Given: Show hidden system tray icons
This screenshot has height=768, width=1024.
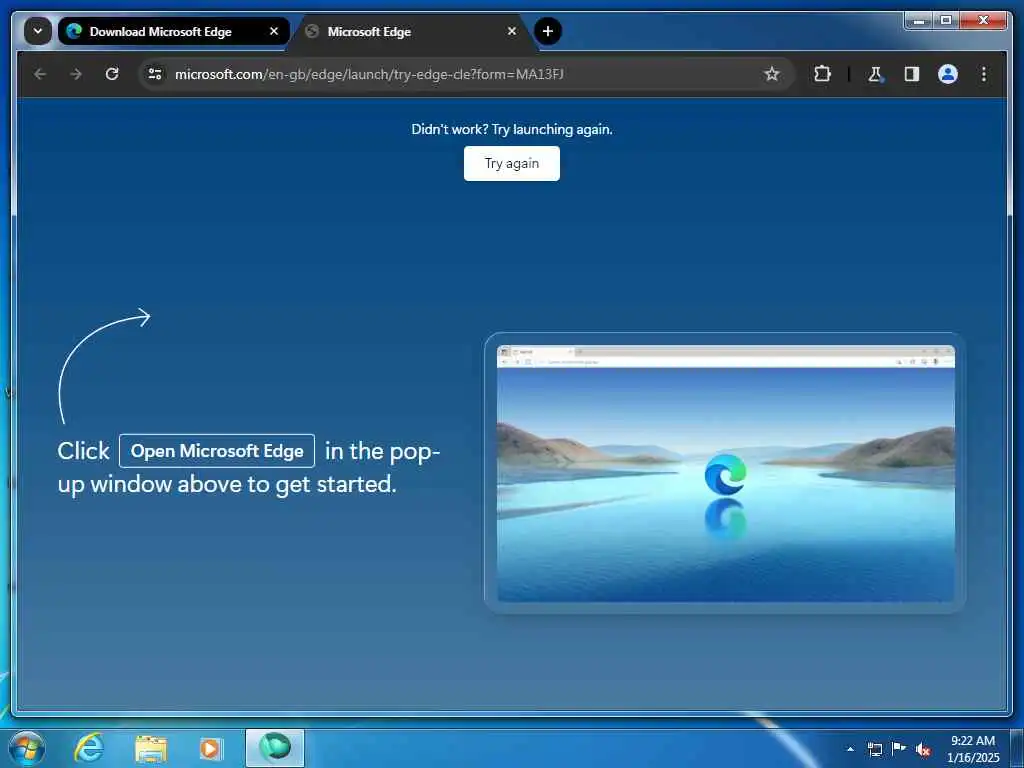Looking at the screenshot, I should (850, 749).
